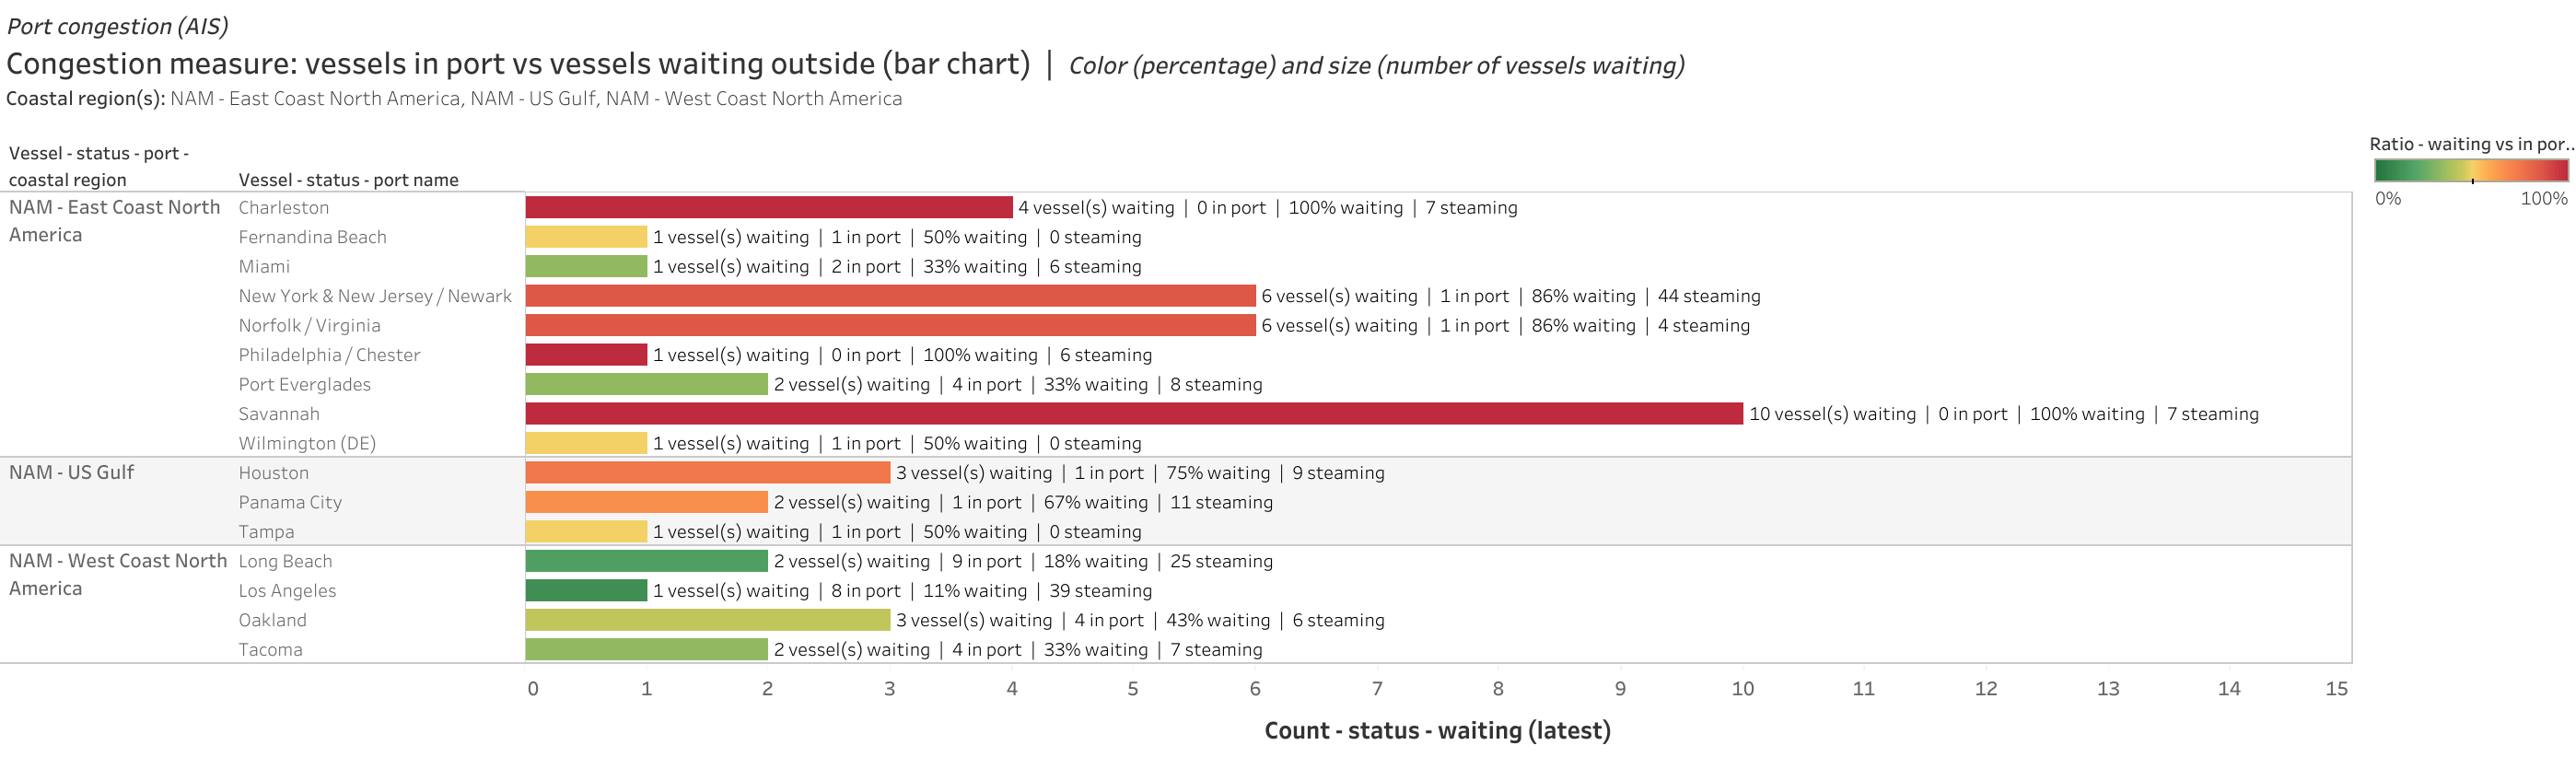Screen dimensions: 2576x757
Task: Click the New York & New Jersey / Newark bar
Action: tap(891, 296)
